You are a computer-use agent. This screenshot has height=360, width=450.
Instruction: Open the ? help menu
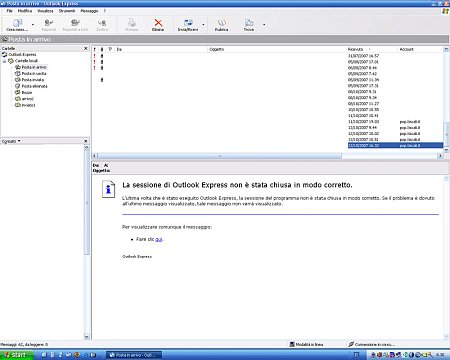tap(105, 11)
